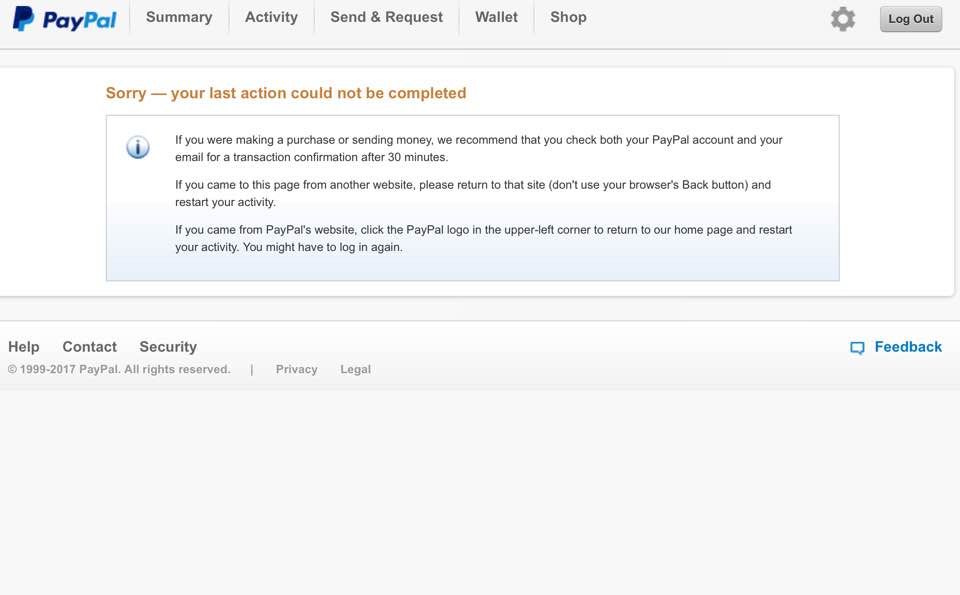Open the Summary tab
Image resolution: width=960 pixels, height=595 pixels.
click(179, 17)
